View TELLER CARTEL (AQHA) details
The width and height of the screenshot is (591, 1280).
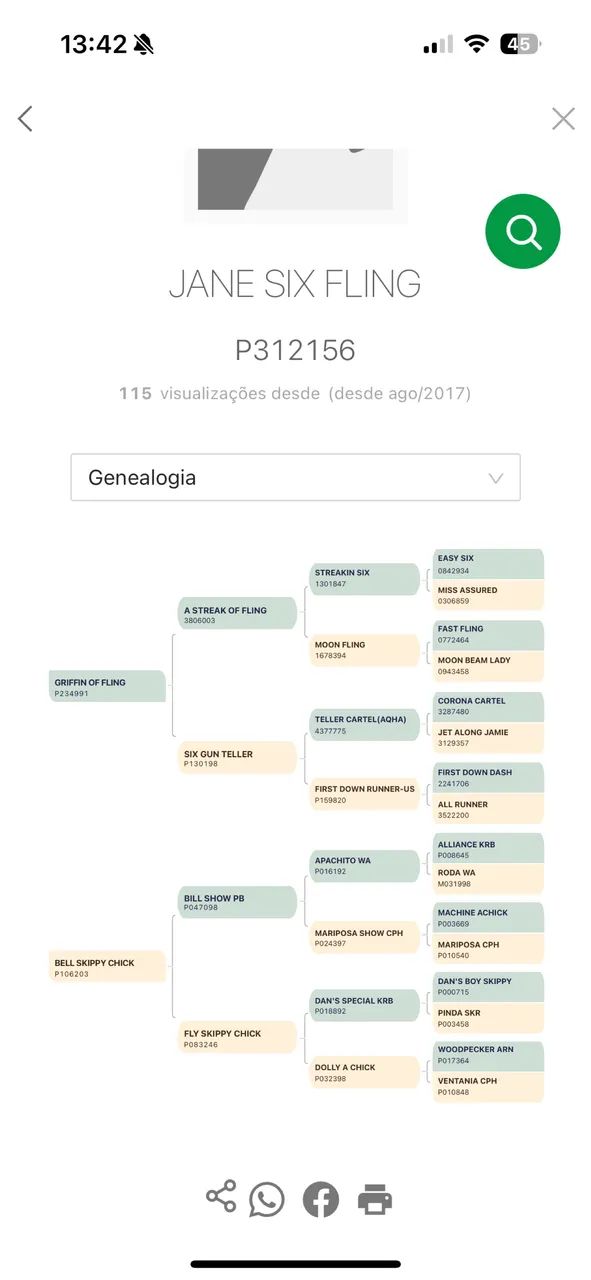364,722
